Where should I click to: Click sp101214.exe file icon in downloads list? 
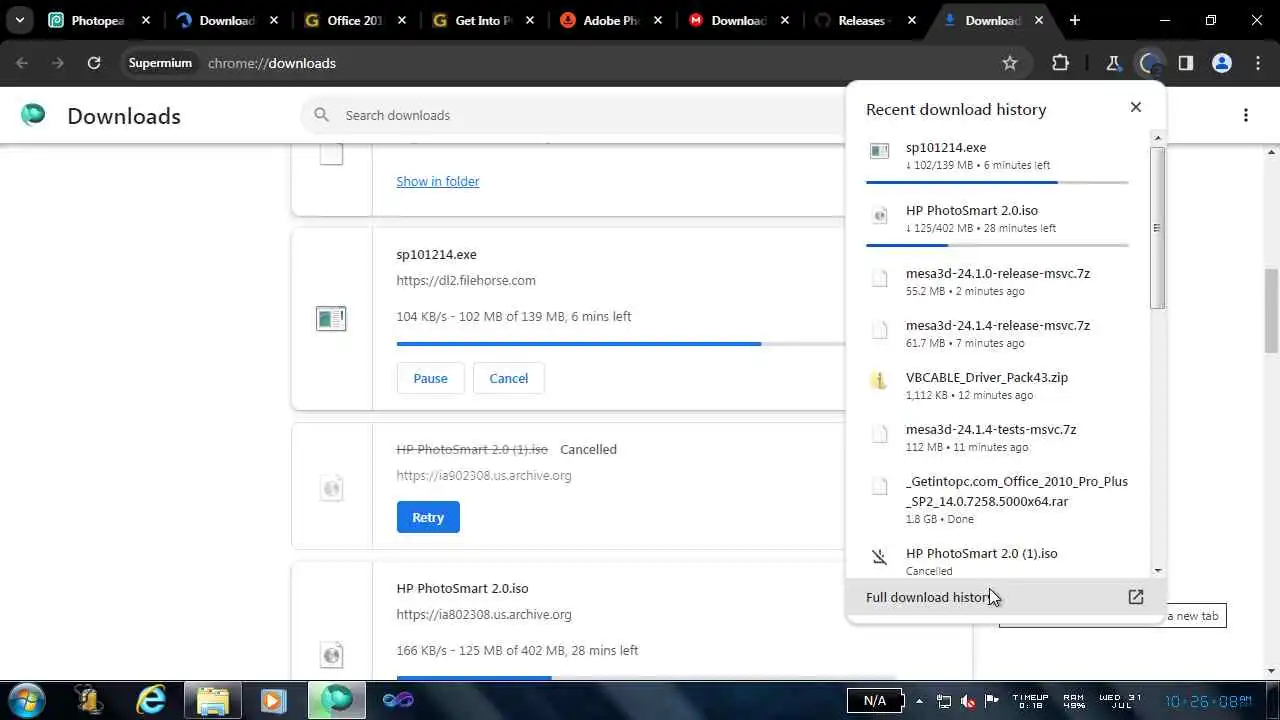click(x=331, y=318)
